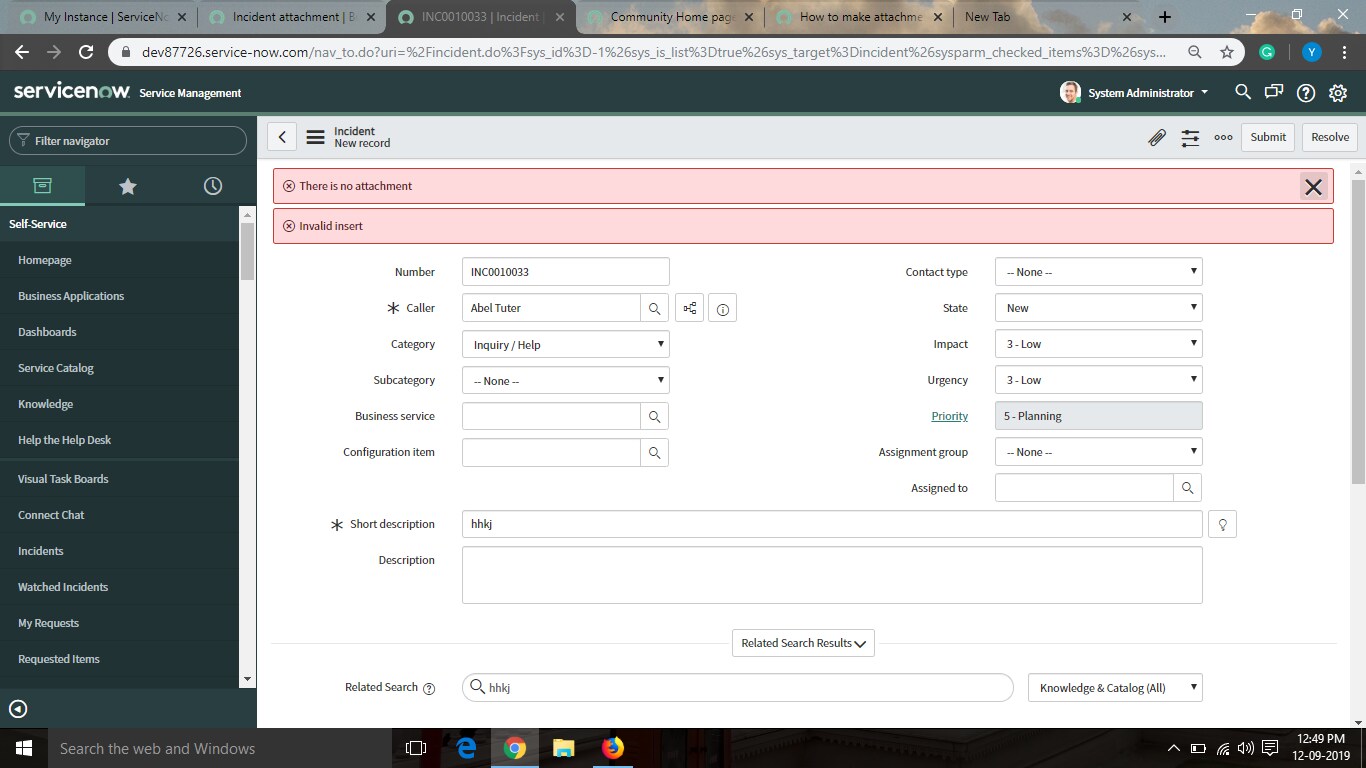This screenshot has width=1366, height=768.
Task: Dismiss the error messages with the X
Action: 1313,187
